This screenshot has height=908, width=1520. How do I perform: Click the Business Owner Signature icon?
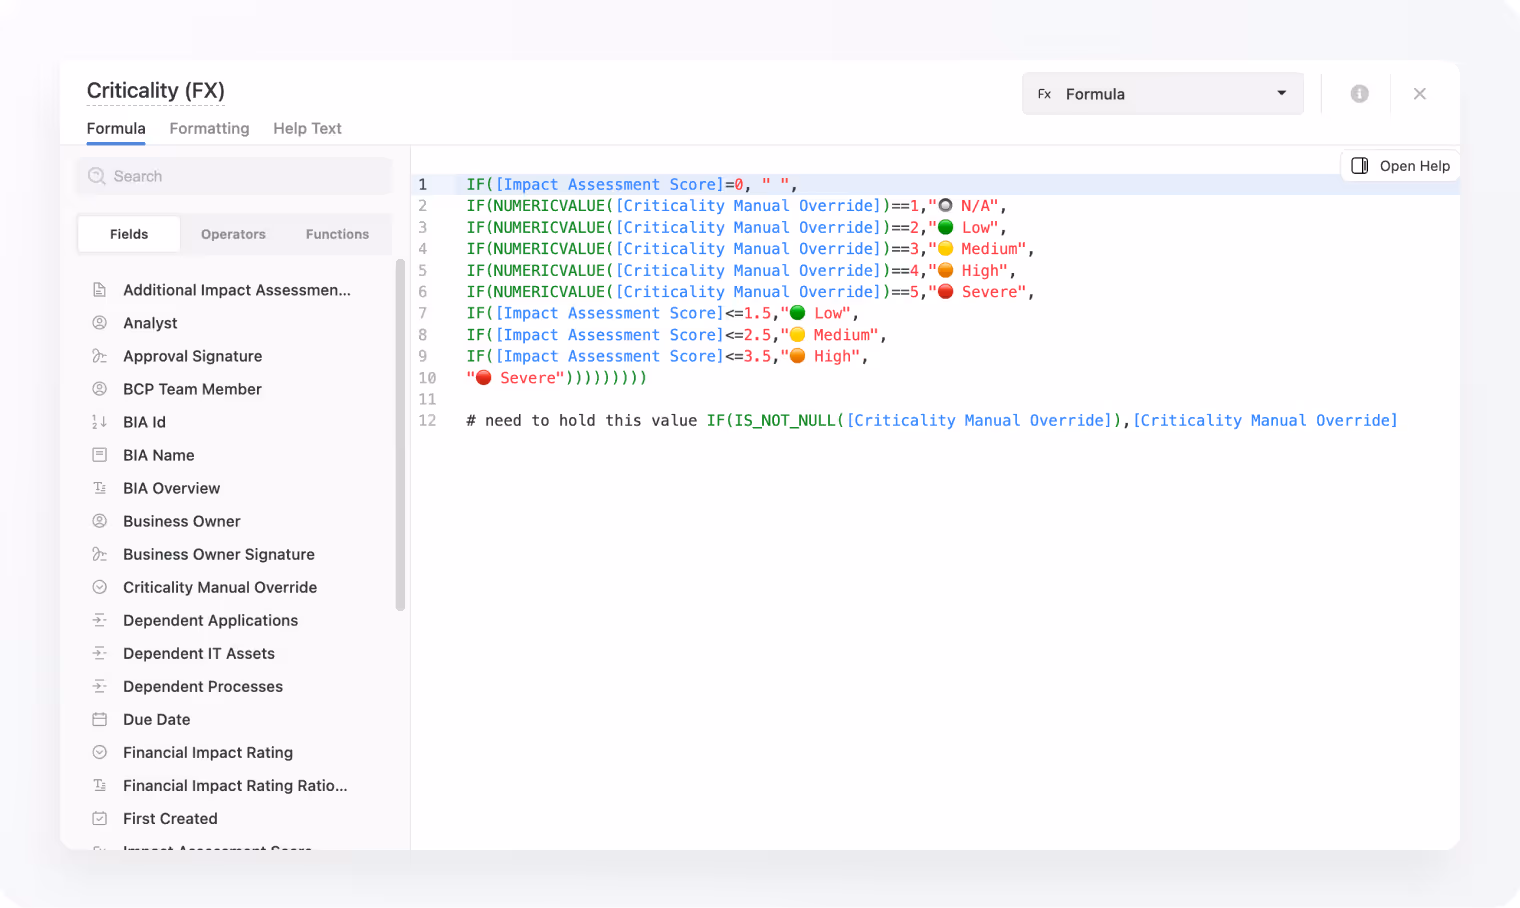99,554
